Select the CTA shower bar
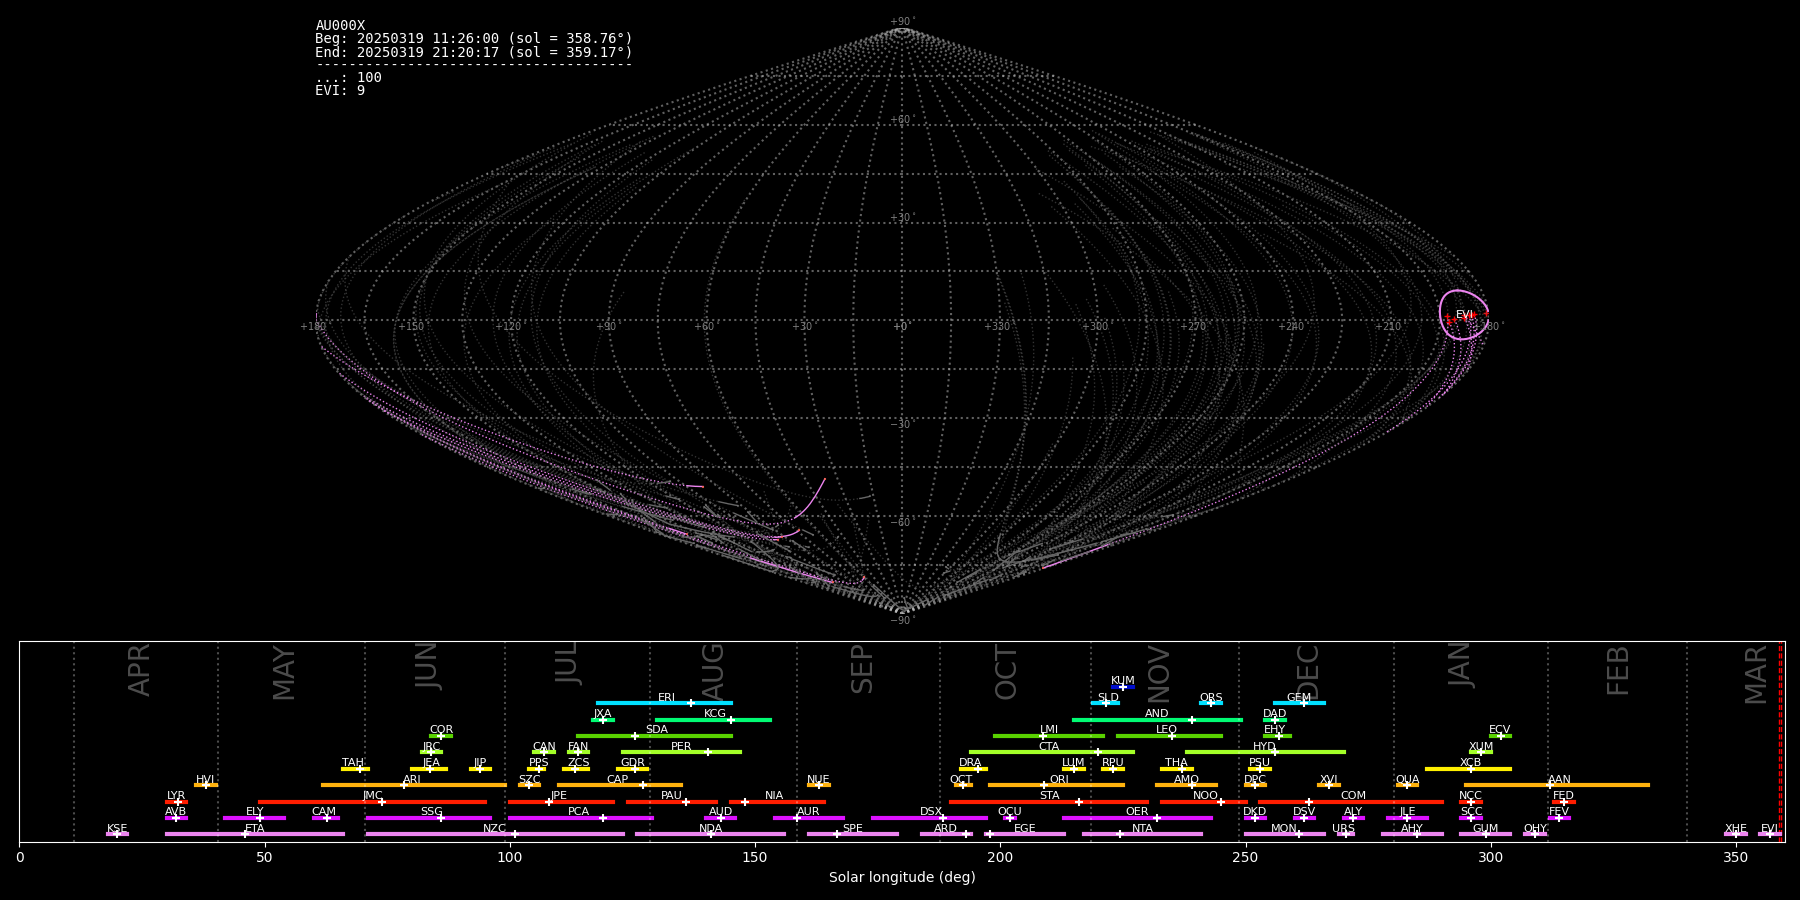 tap(1052, 752)
